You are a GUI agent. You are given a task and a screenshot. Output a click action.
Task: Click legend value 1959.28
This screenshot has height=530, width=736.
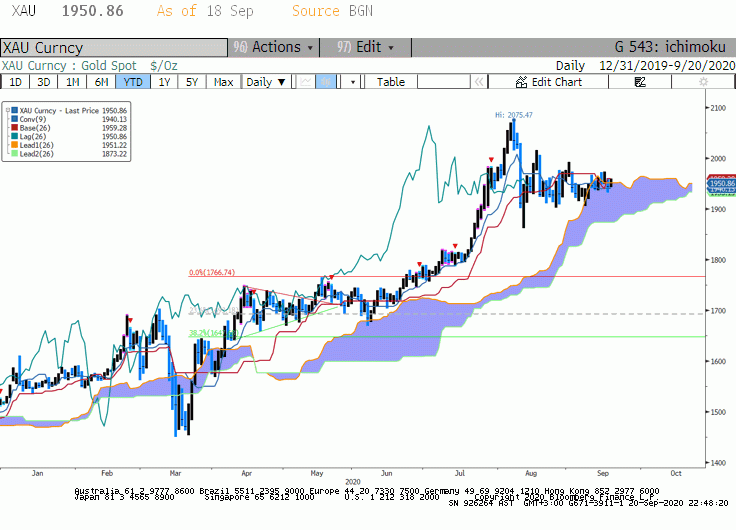click(x=115, y=128)
